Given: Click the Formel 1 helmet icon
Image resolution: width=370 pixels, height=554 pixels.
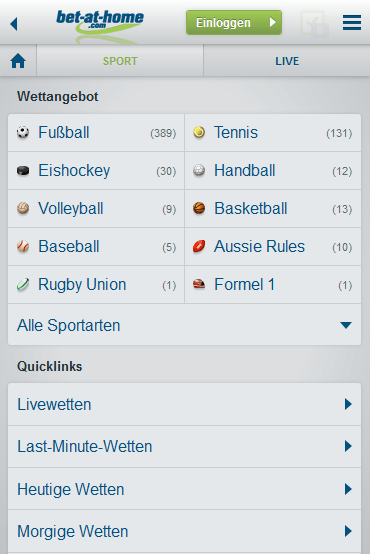Looking at the screenshot, I should [199, 284].
